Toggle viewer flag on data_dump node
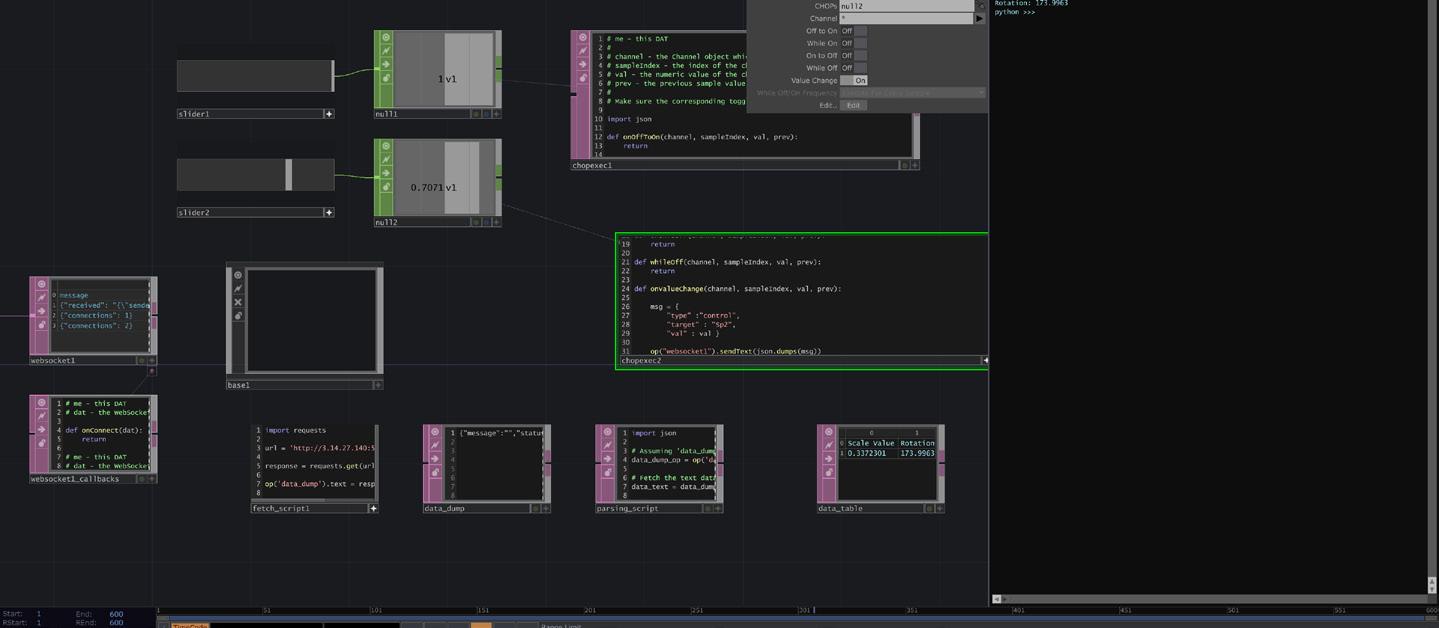The height and width of the screenshot is (628, 1439). (x=435, y=432)
